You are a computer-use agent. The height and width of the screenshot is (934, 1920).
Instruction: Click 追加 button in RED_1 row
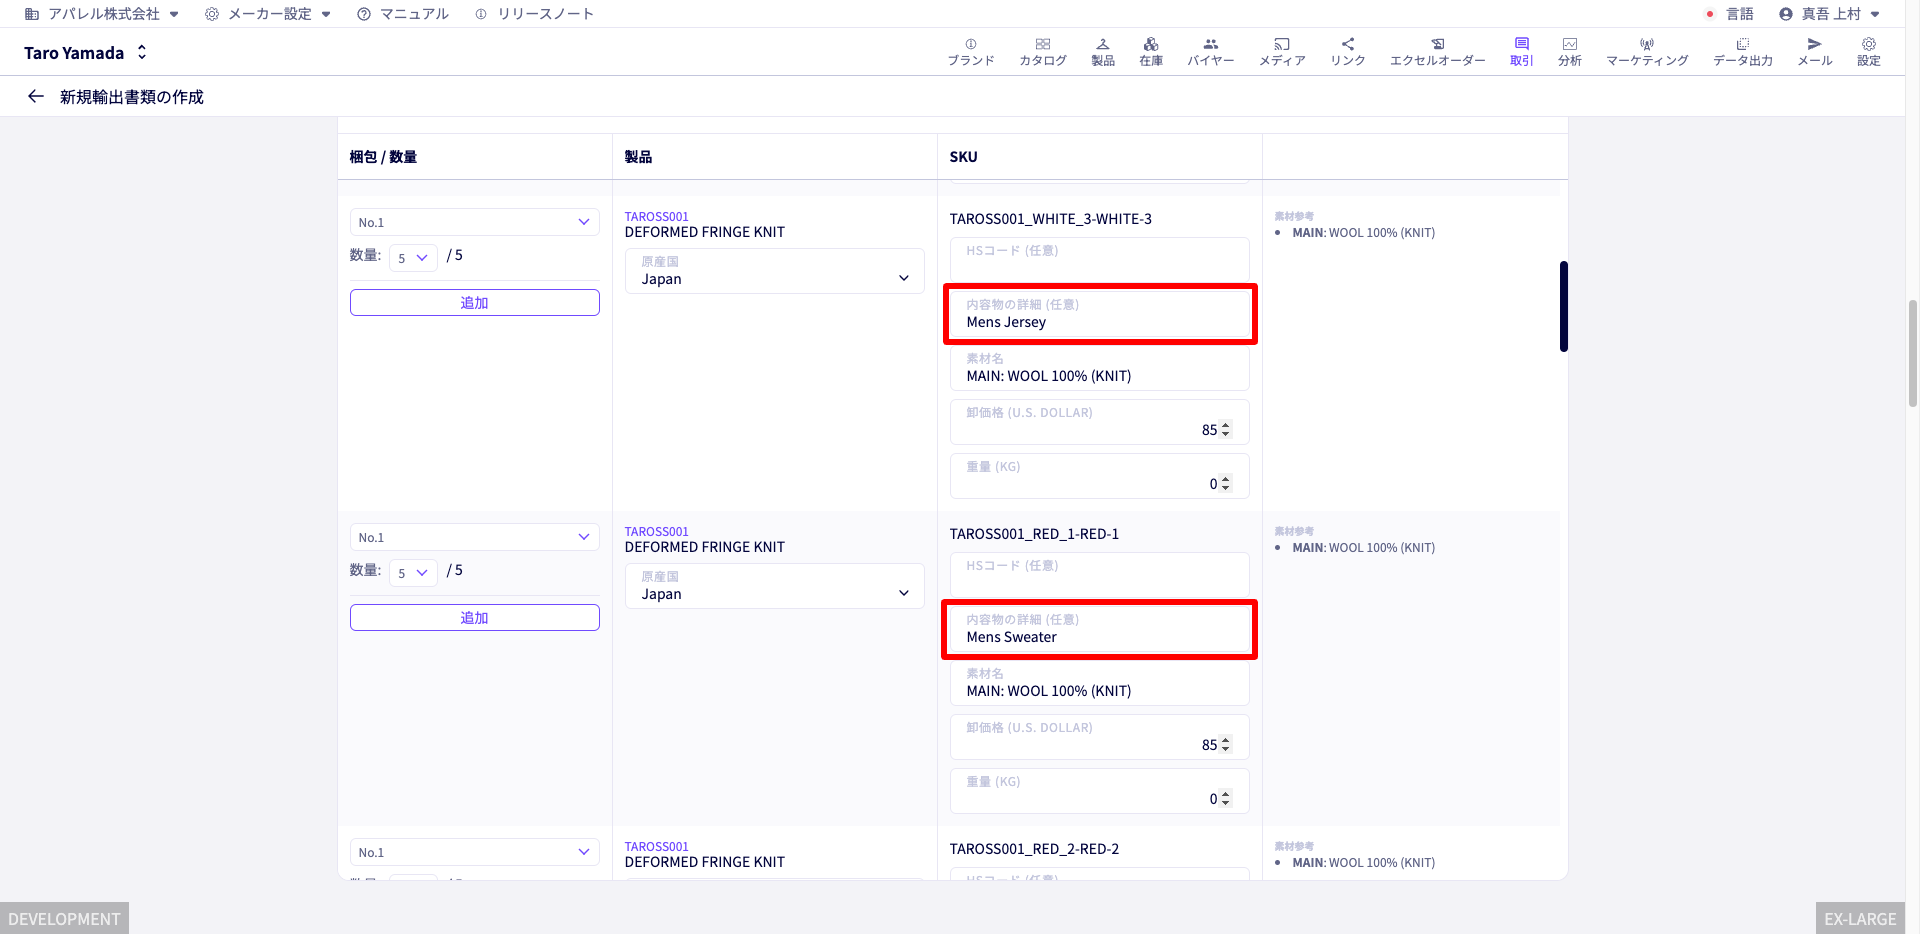click(x=474, y=617)
